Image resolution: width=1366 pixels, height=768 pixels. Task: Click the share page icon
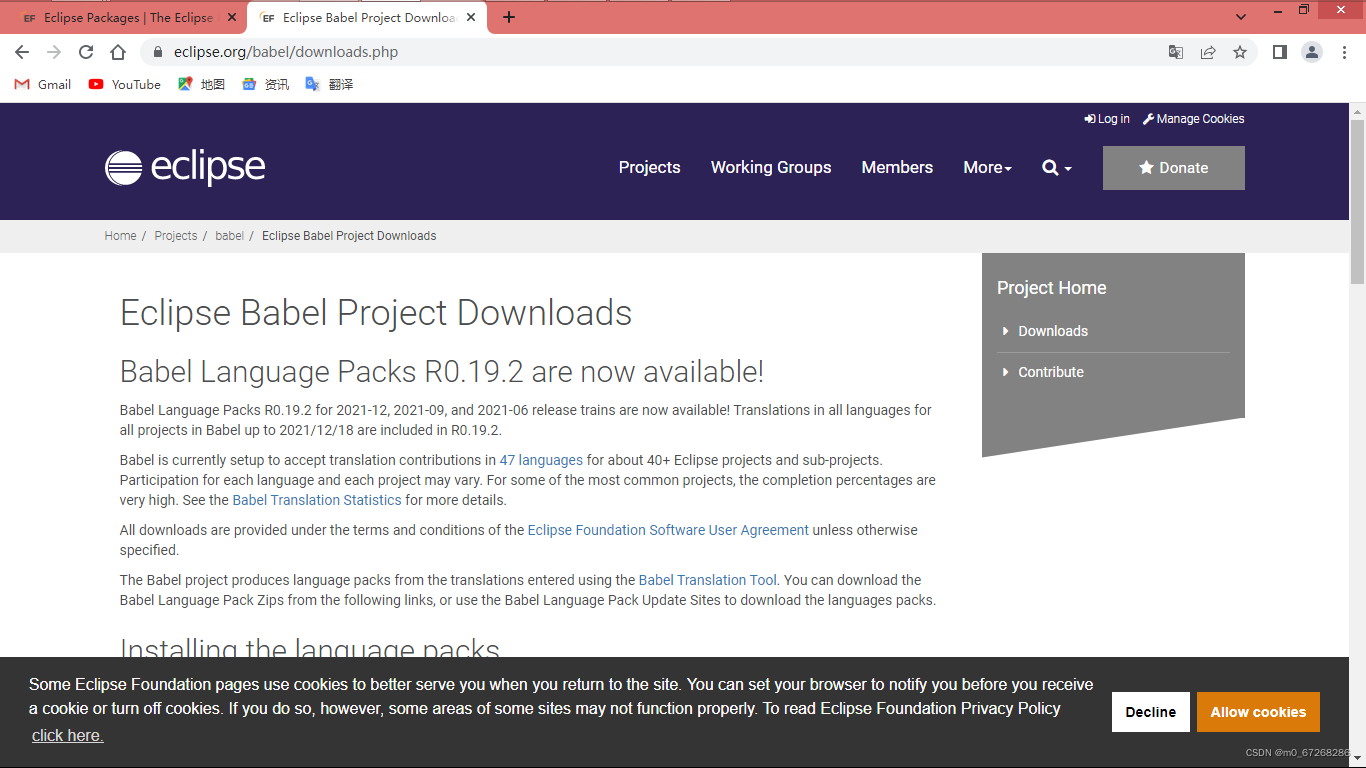click(x=1208, y=52)
